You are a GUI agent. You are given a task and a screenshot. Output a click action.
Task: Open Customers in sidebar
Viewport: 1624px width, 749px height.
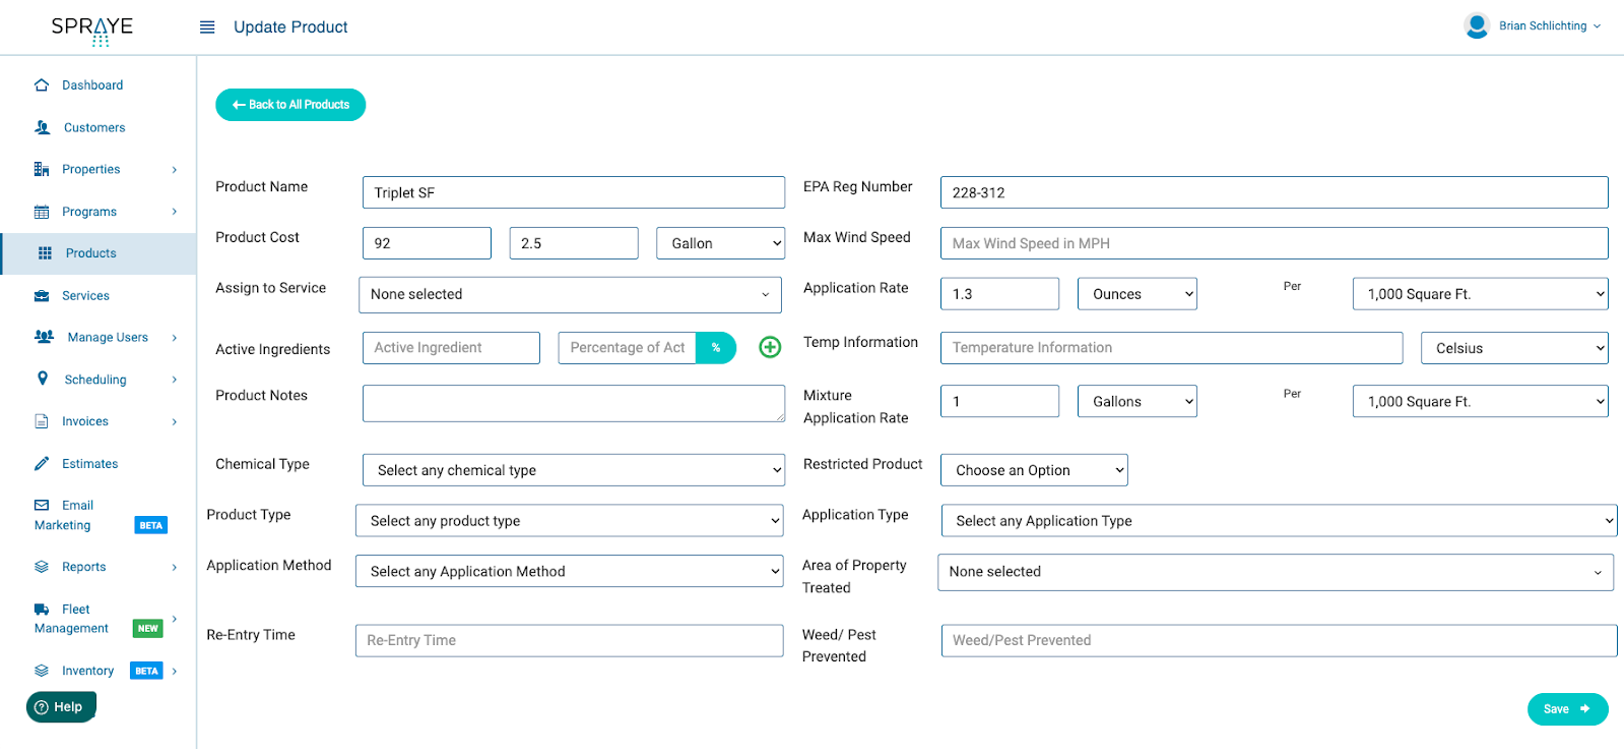[x=94, y=127]
